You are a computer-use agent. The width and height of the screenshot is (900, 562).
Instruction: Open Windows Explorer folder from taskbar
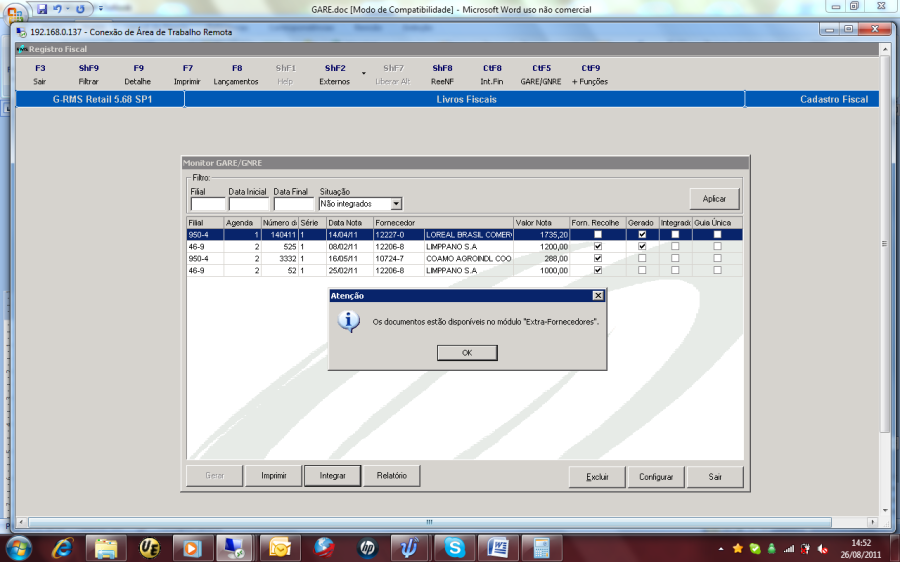(x=106, y=548)
